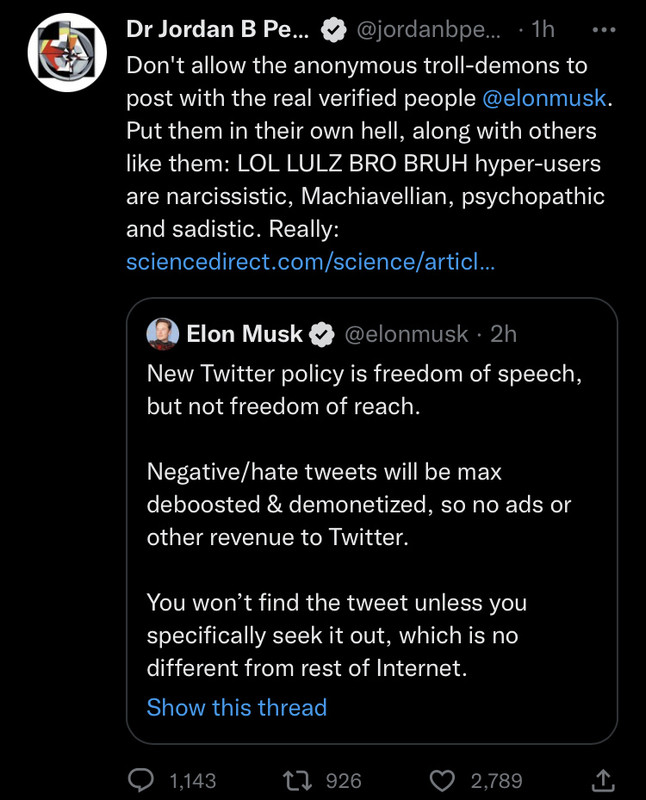Click Show this thread link

237,707
